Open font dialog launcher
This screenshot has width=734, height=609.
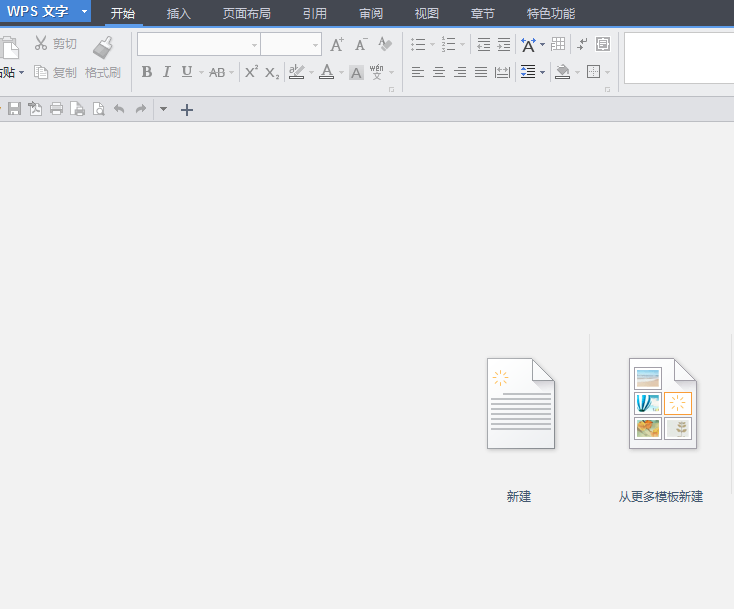click(x=391, y=89)
